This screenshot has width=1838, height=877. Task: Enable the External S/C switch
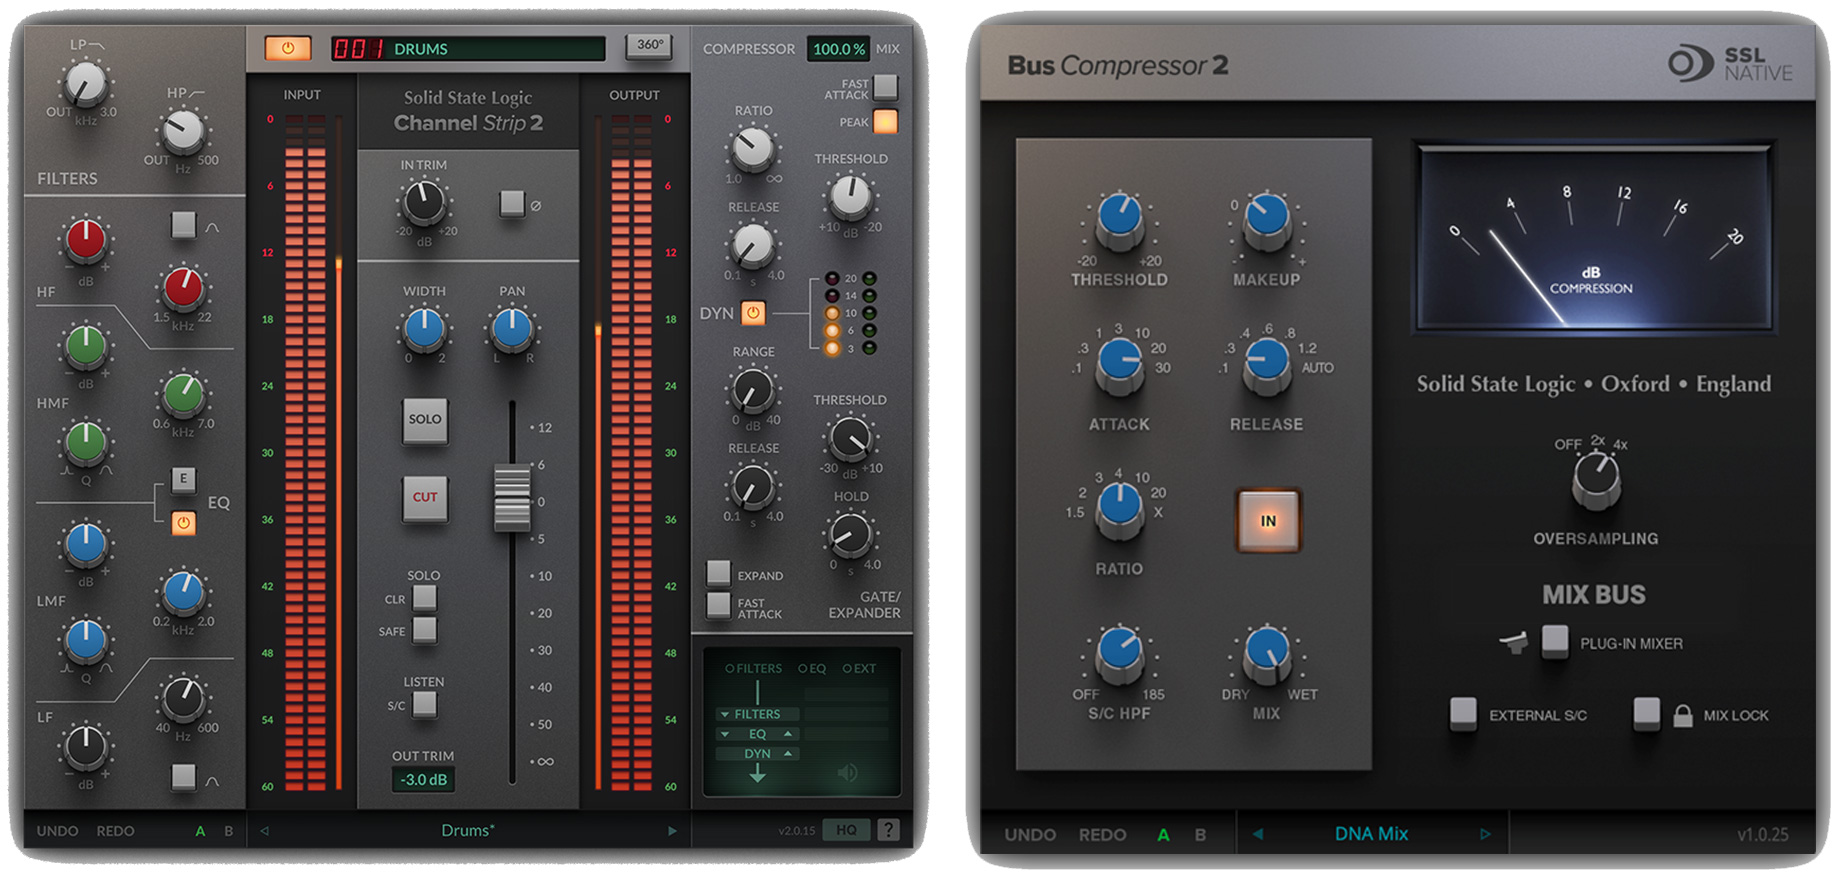(1463, 714)
